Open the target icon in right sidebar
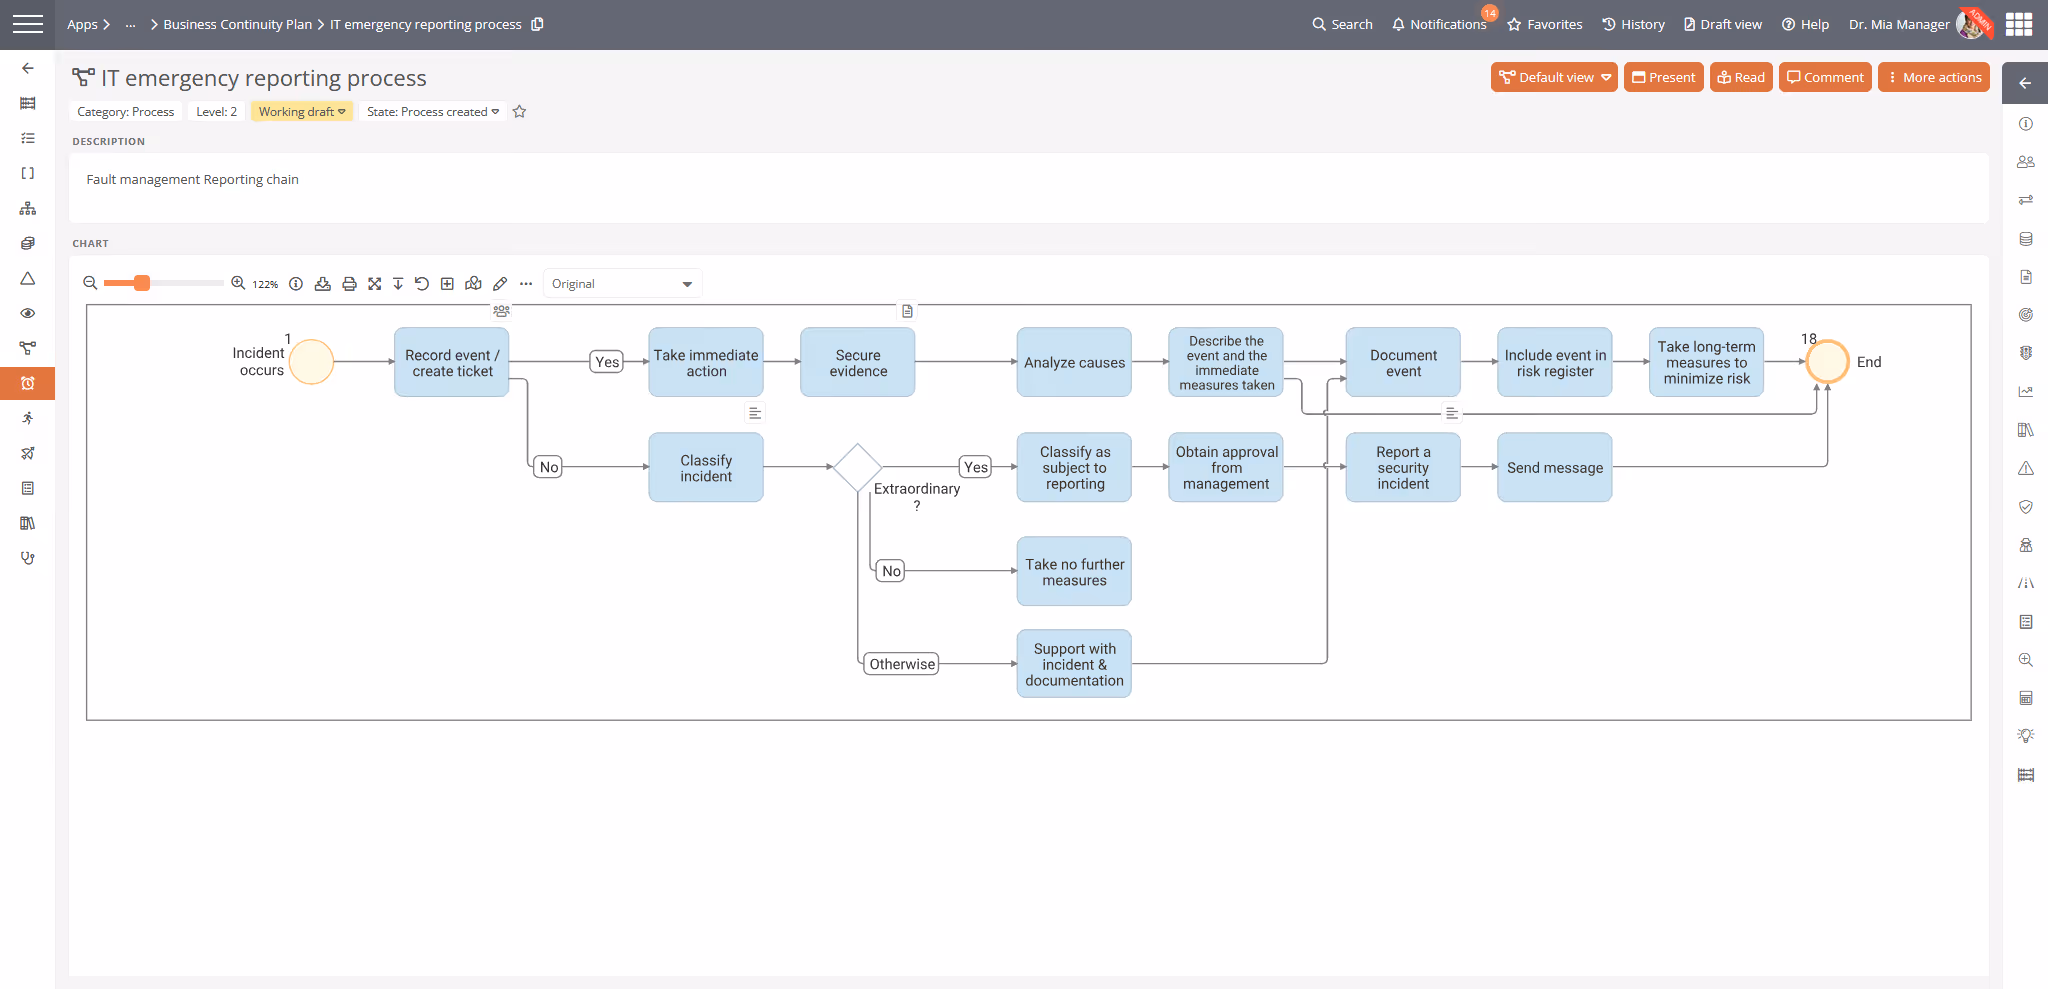The width and height of the screenshot is (2048, 989). (x=2026, y=315)
